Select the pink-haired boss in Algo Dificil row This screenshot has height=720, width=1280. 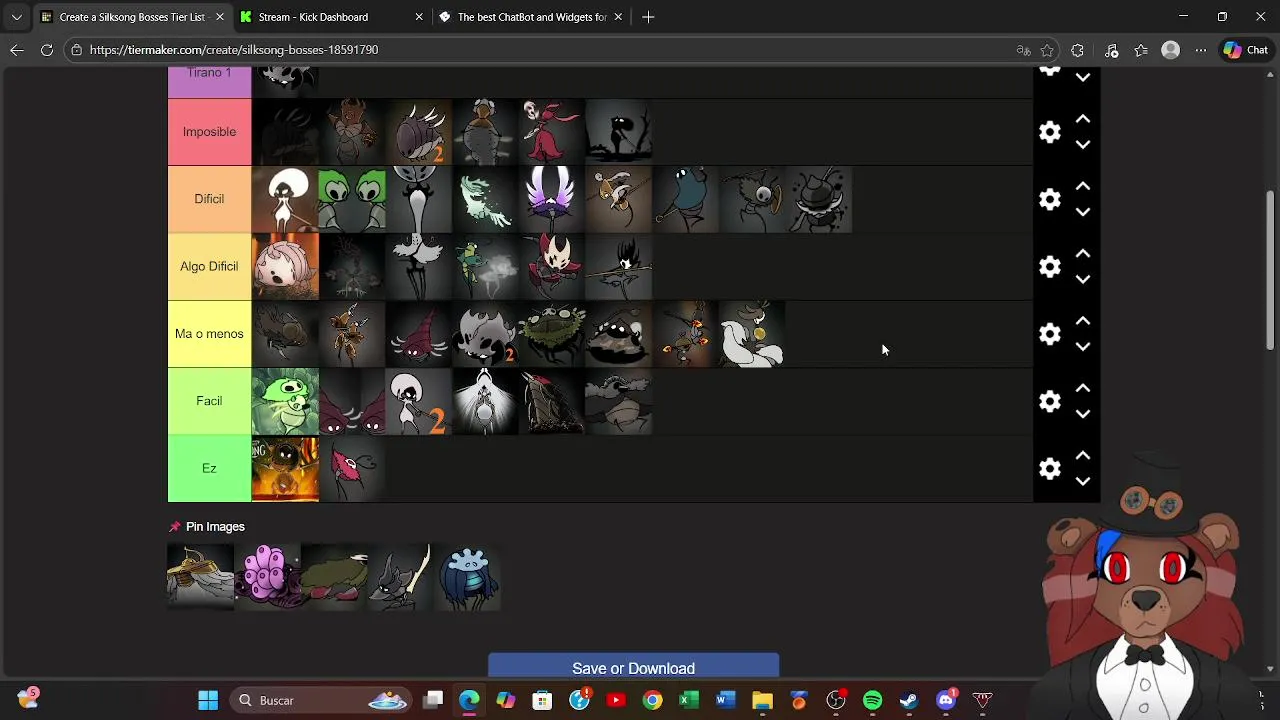[285, 267]
